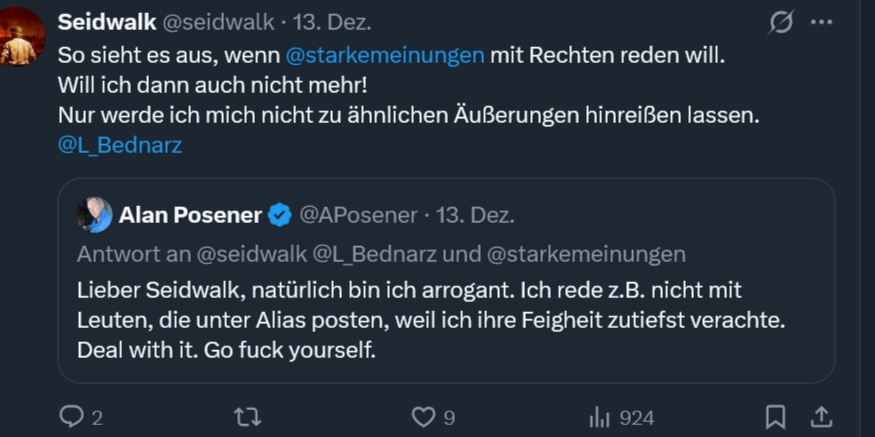Click the Alan Posener display name
The height and width of the screenshot is (437, 875).
pyautogui.click(x=190, y=215)
